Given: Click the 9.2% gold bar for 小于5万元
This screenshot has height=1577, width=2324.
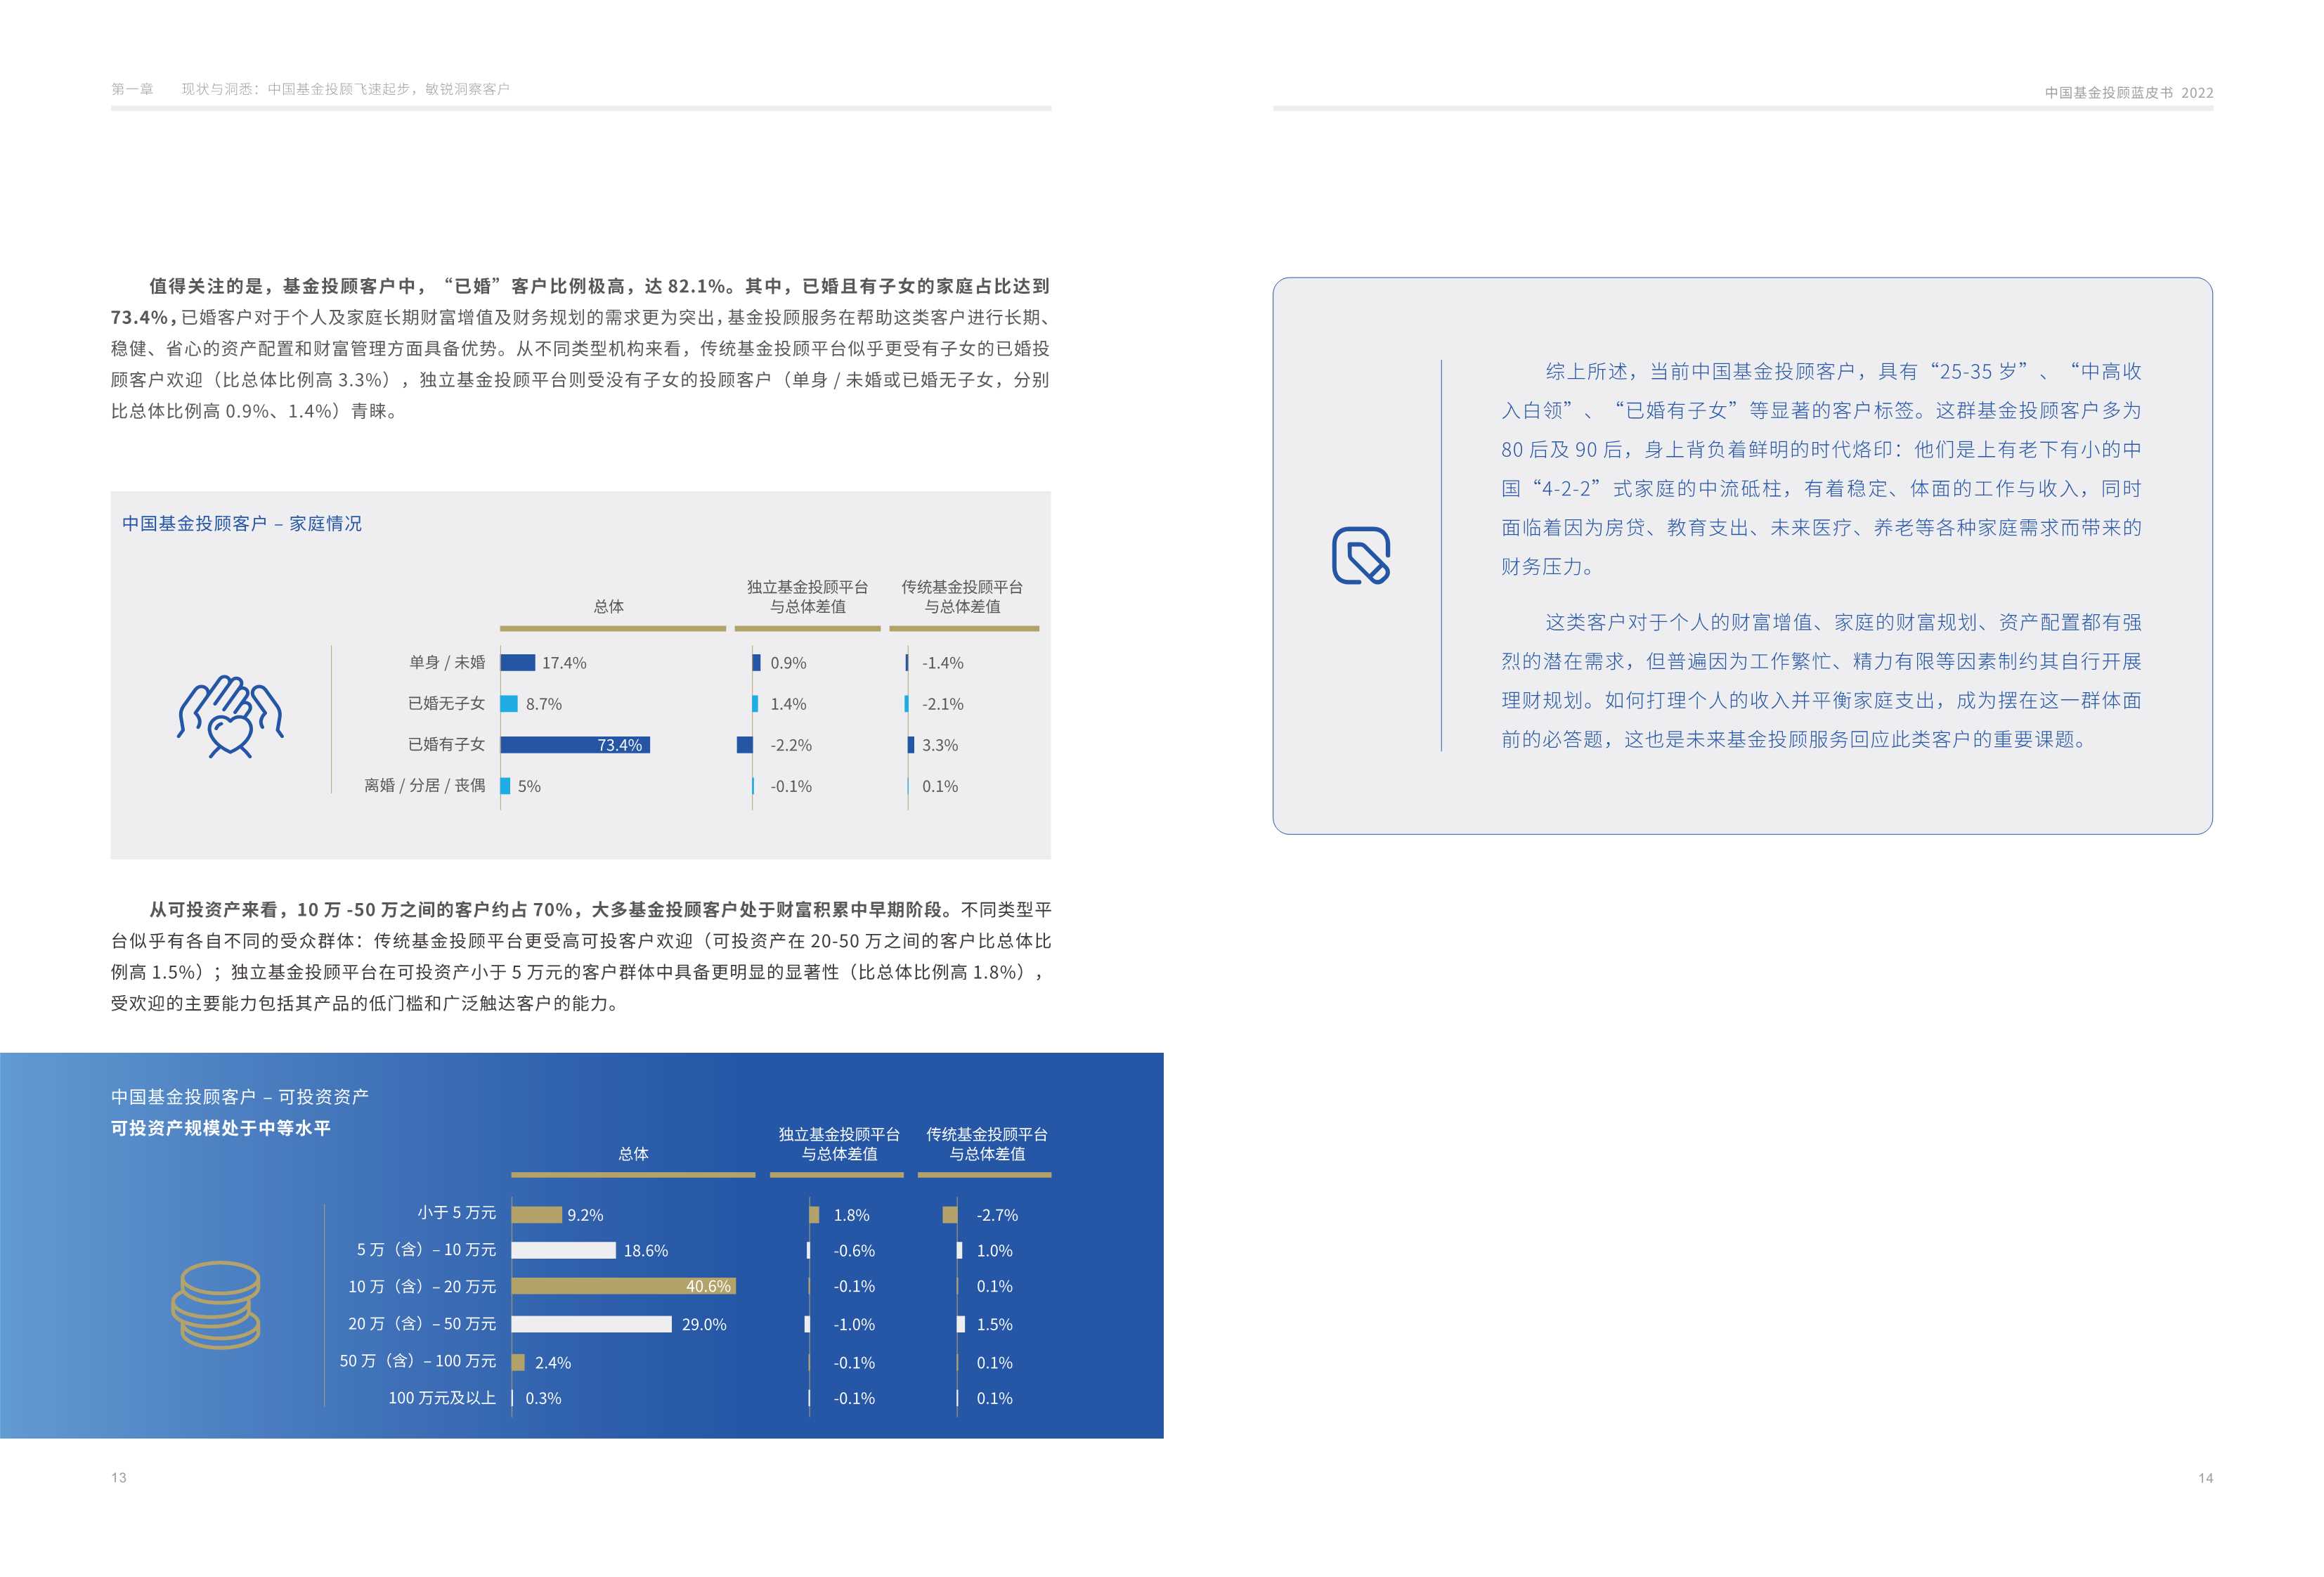Looking at the screenshot, I should pos(536,1215).
